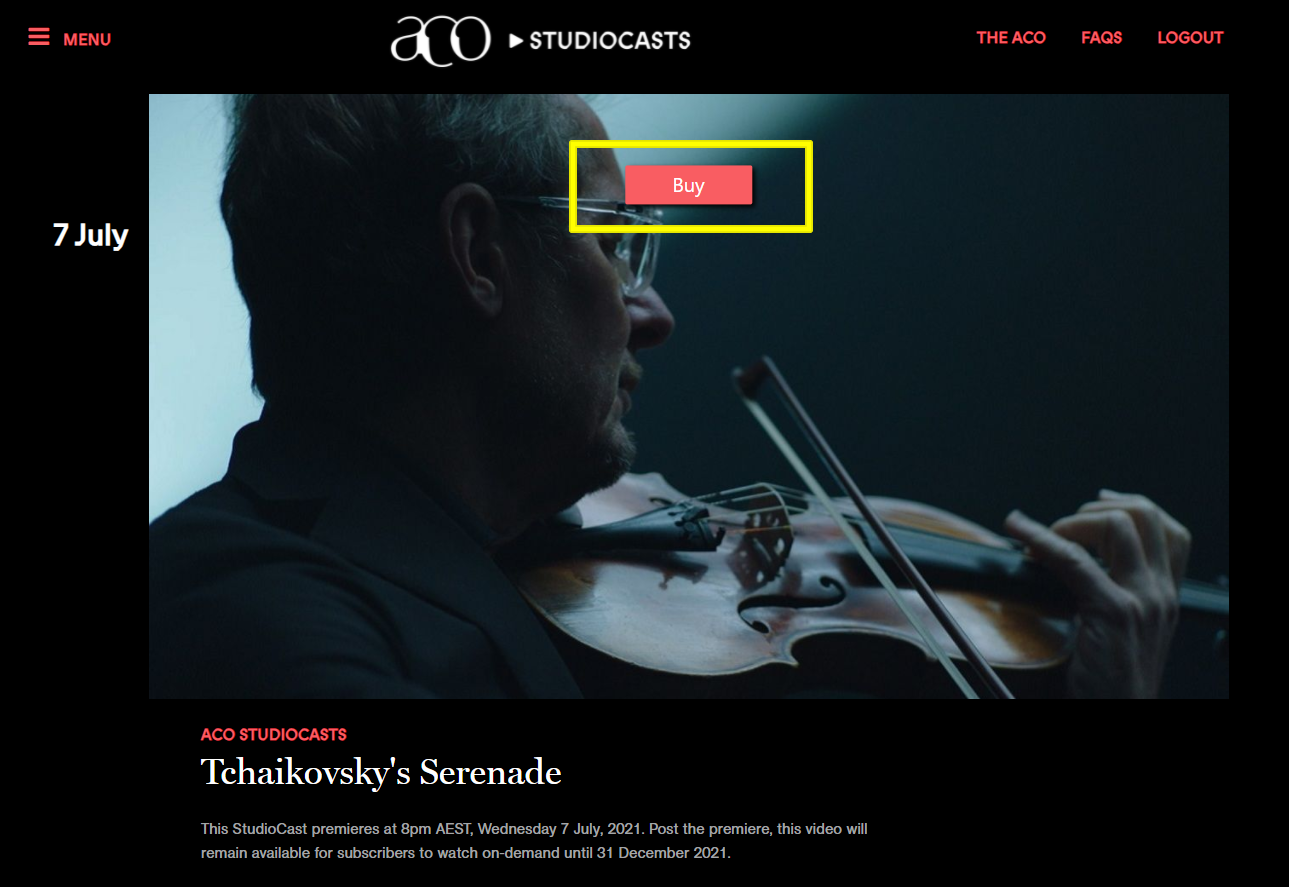Select the 7 July date label

90,235
